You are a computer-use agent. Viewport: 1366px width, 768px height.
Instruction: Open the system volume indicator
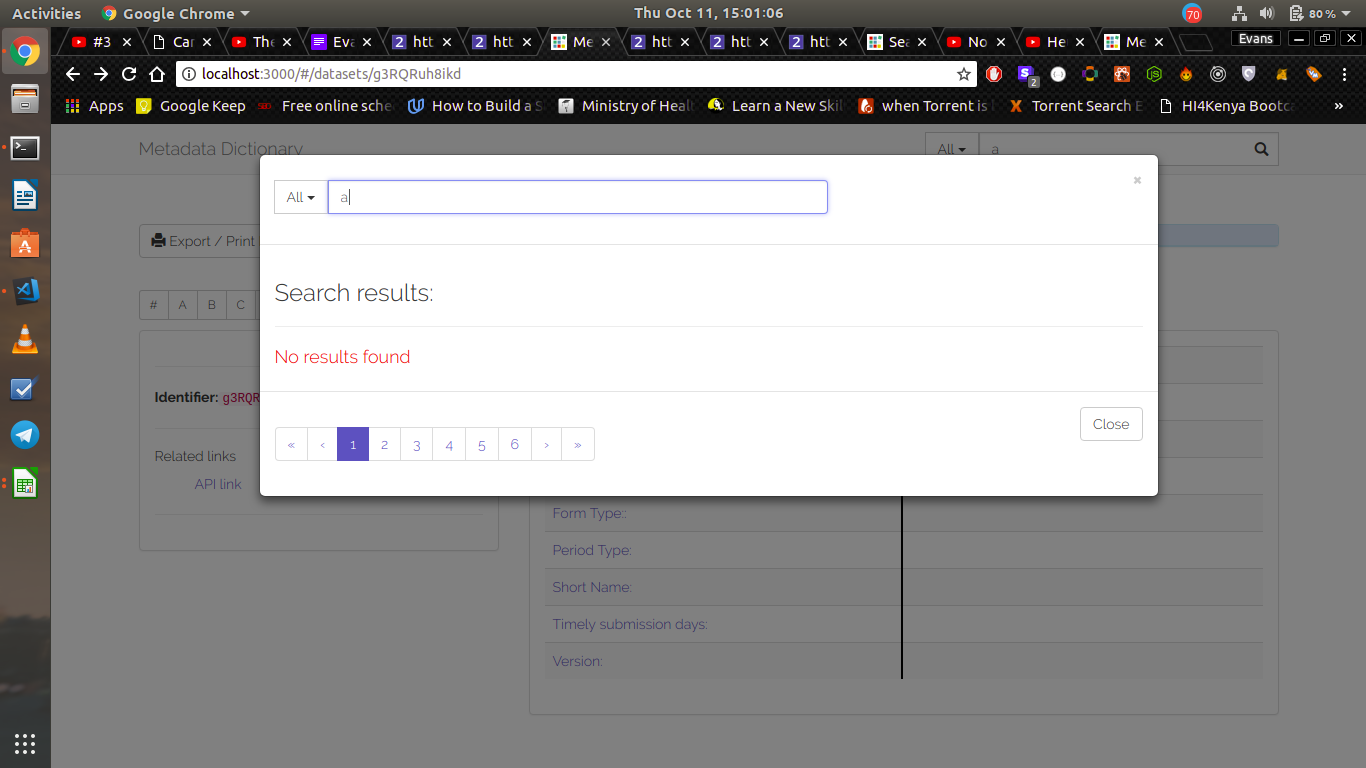point(1267,13)
